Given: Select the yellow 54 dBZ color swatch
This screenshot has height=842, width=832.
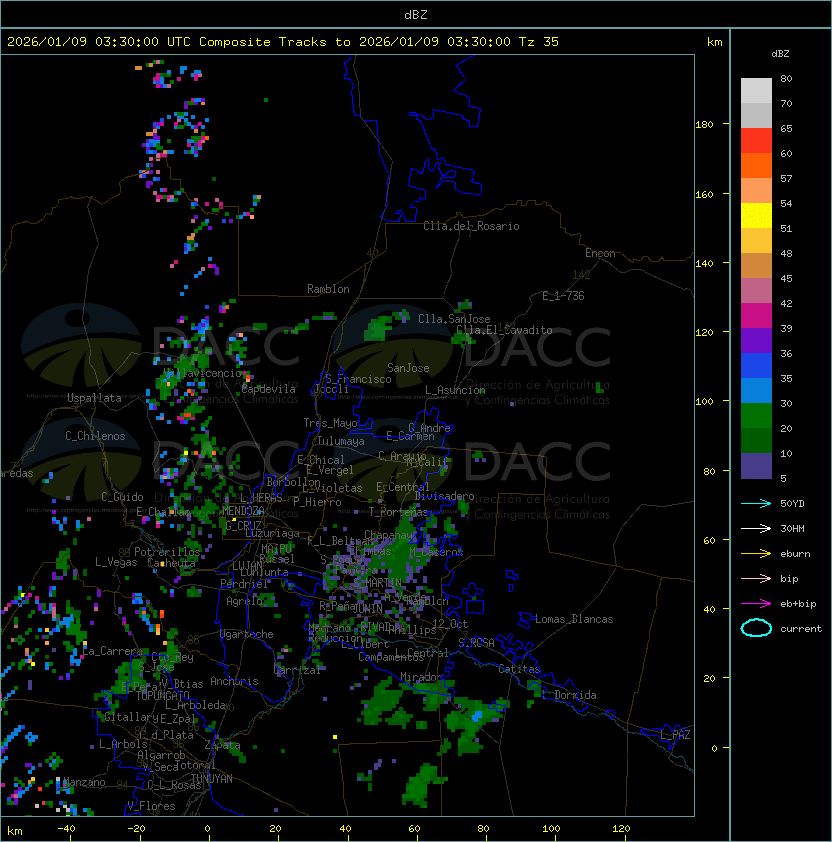Looking at the screenshot, I should point(756,215).
